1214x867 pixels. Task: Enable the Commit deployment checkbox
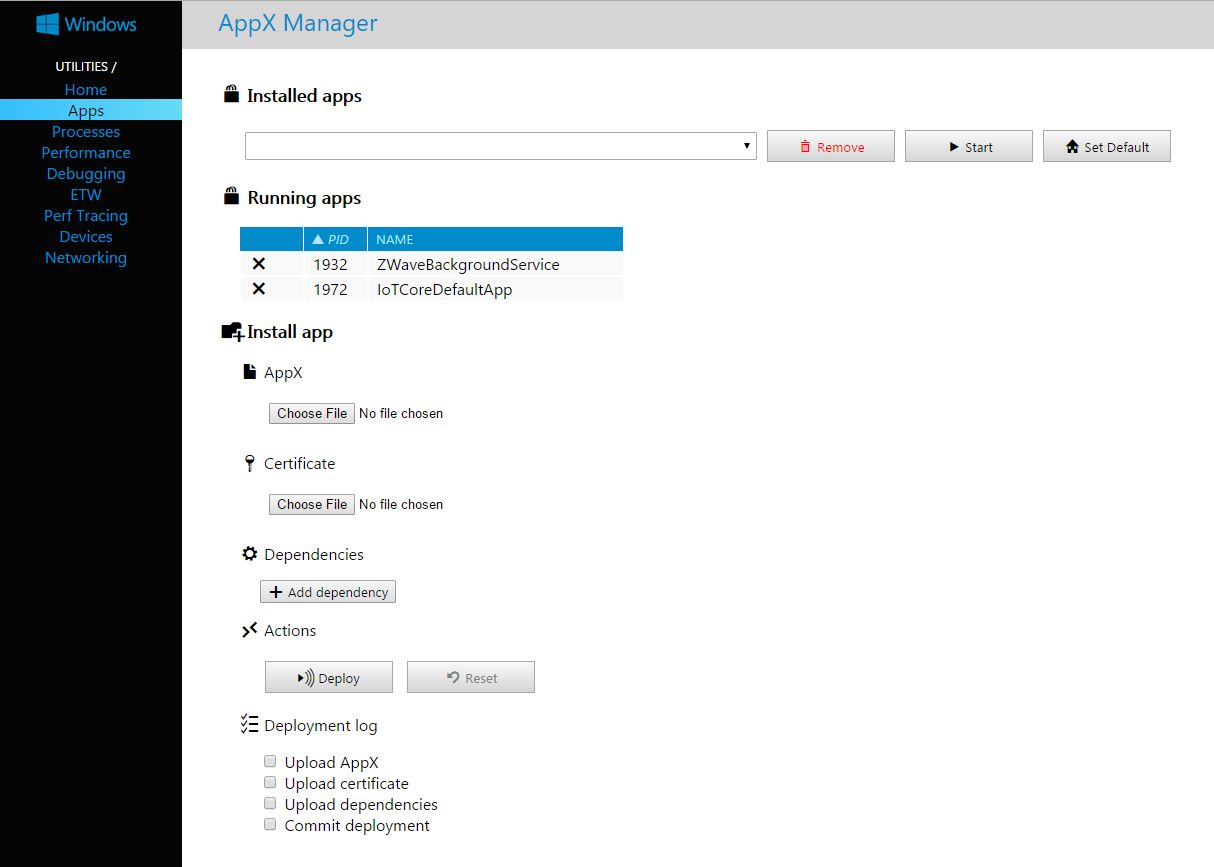click(270, 825)
